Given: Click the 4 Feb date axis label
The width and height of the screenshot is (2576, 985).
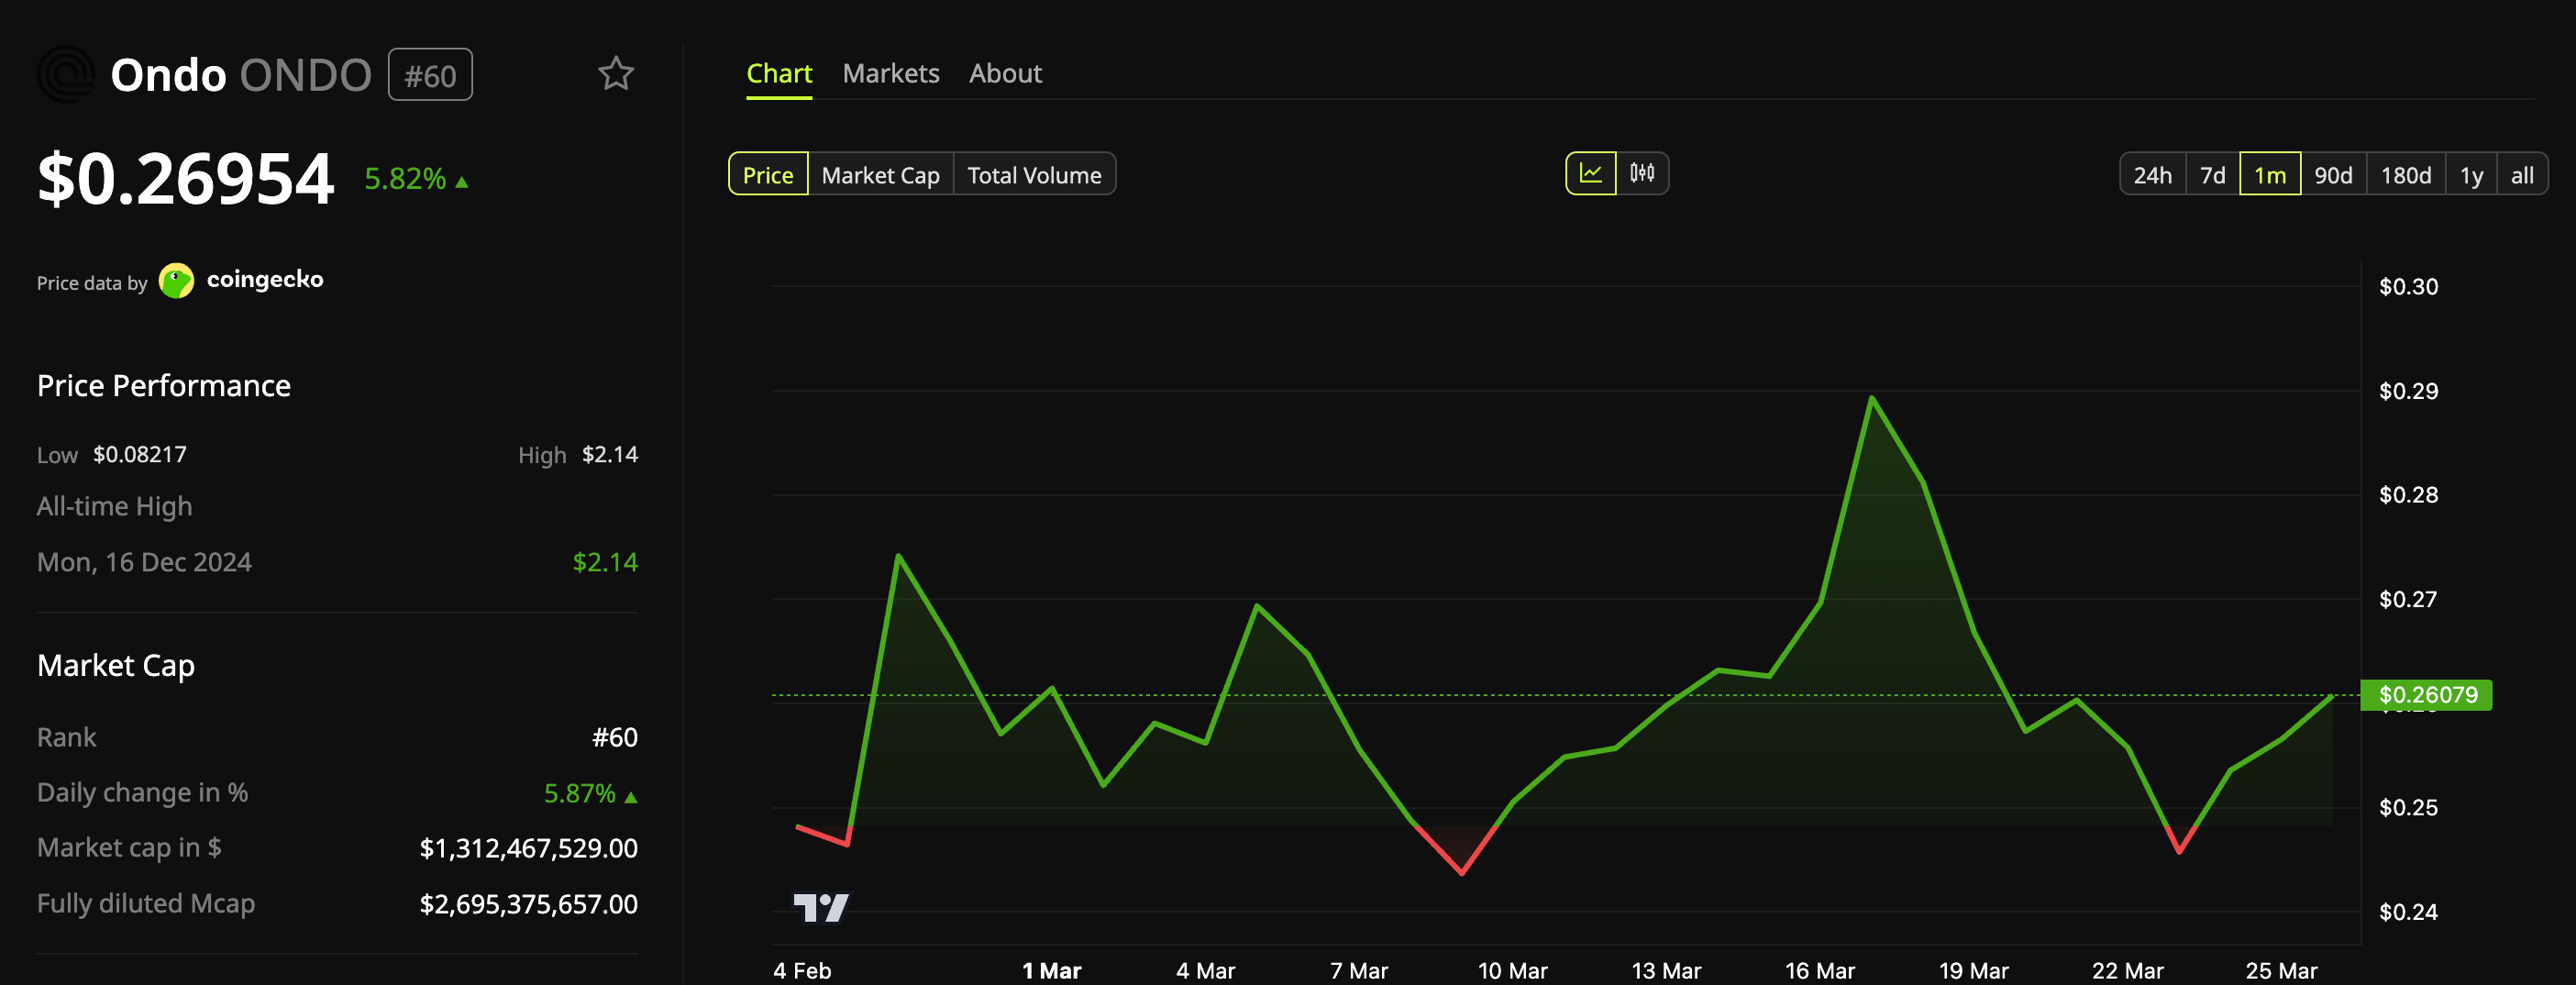Looking at the screenshot, I should (802, 971).
